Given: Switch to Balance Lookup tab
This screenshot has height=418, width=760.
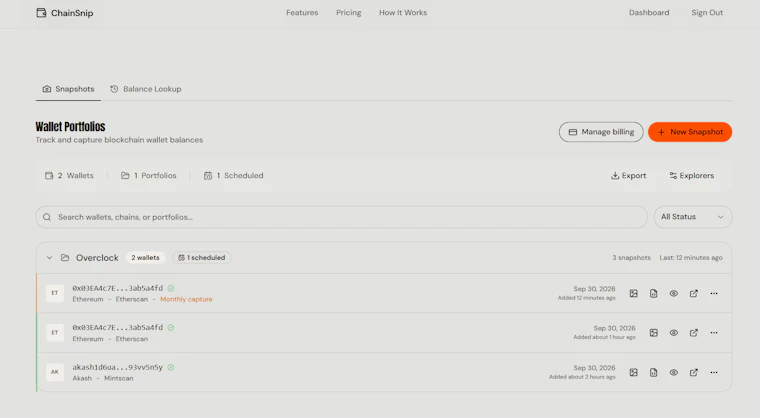Looking at the screenshot, I should pyautogui.click(x=146, y=89).
